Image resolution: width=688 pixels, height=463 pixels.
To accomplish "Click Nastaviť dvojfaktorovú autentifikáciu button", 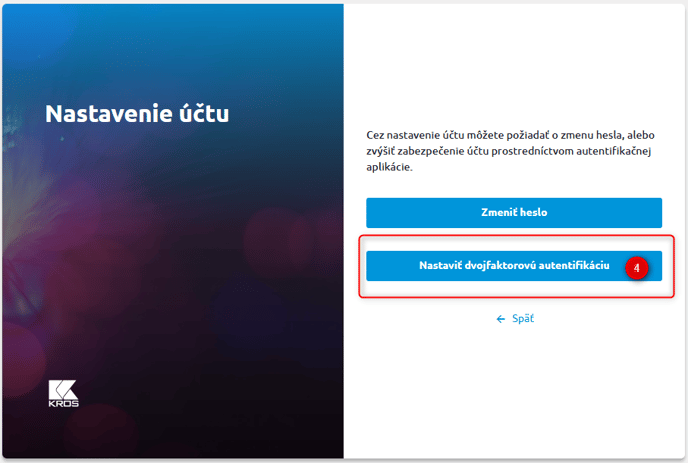I will coord(514,266).
